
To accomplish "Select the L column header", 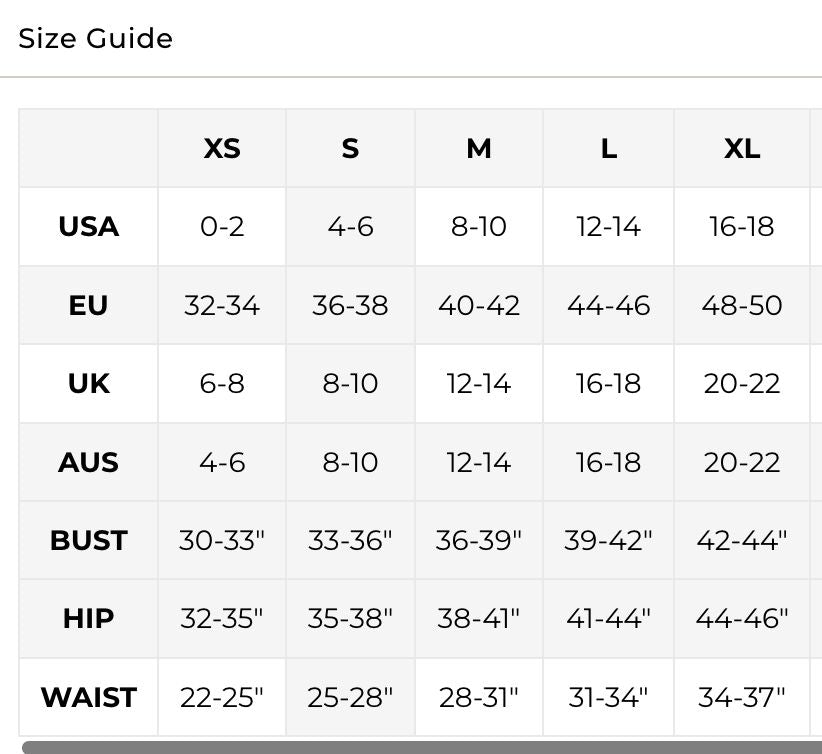I will [609, 148].
